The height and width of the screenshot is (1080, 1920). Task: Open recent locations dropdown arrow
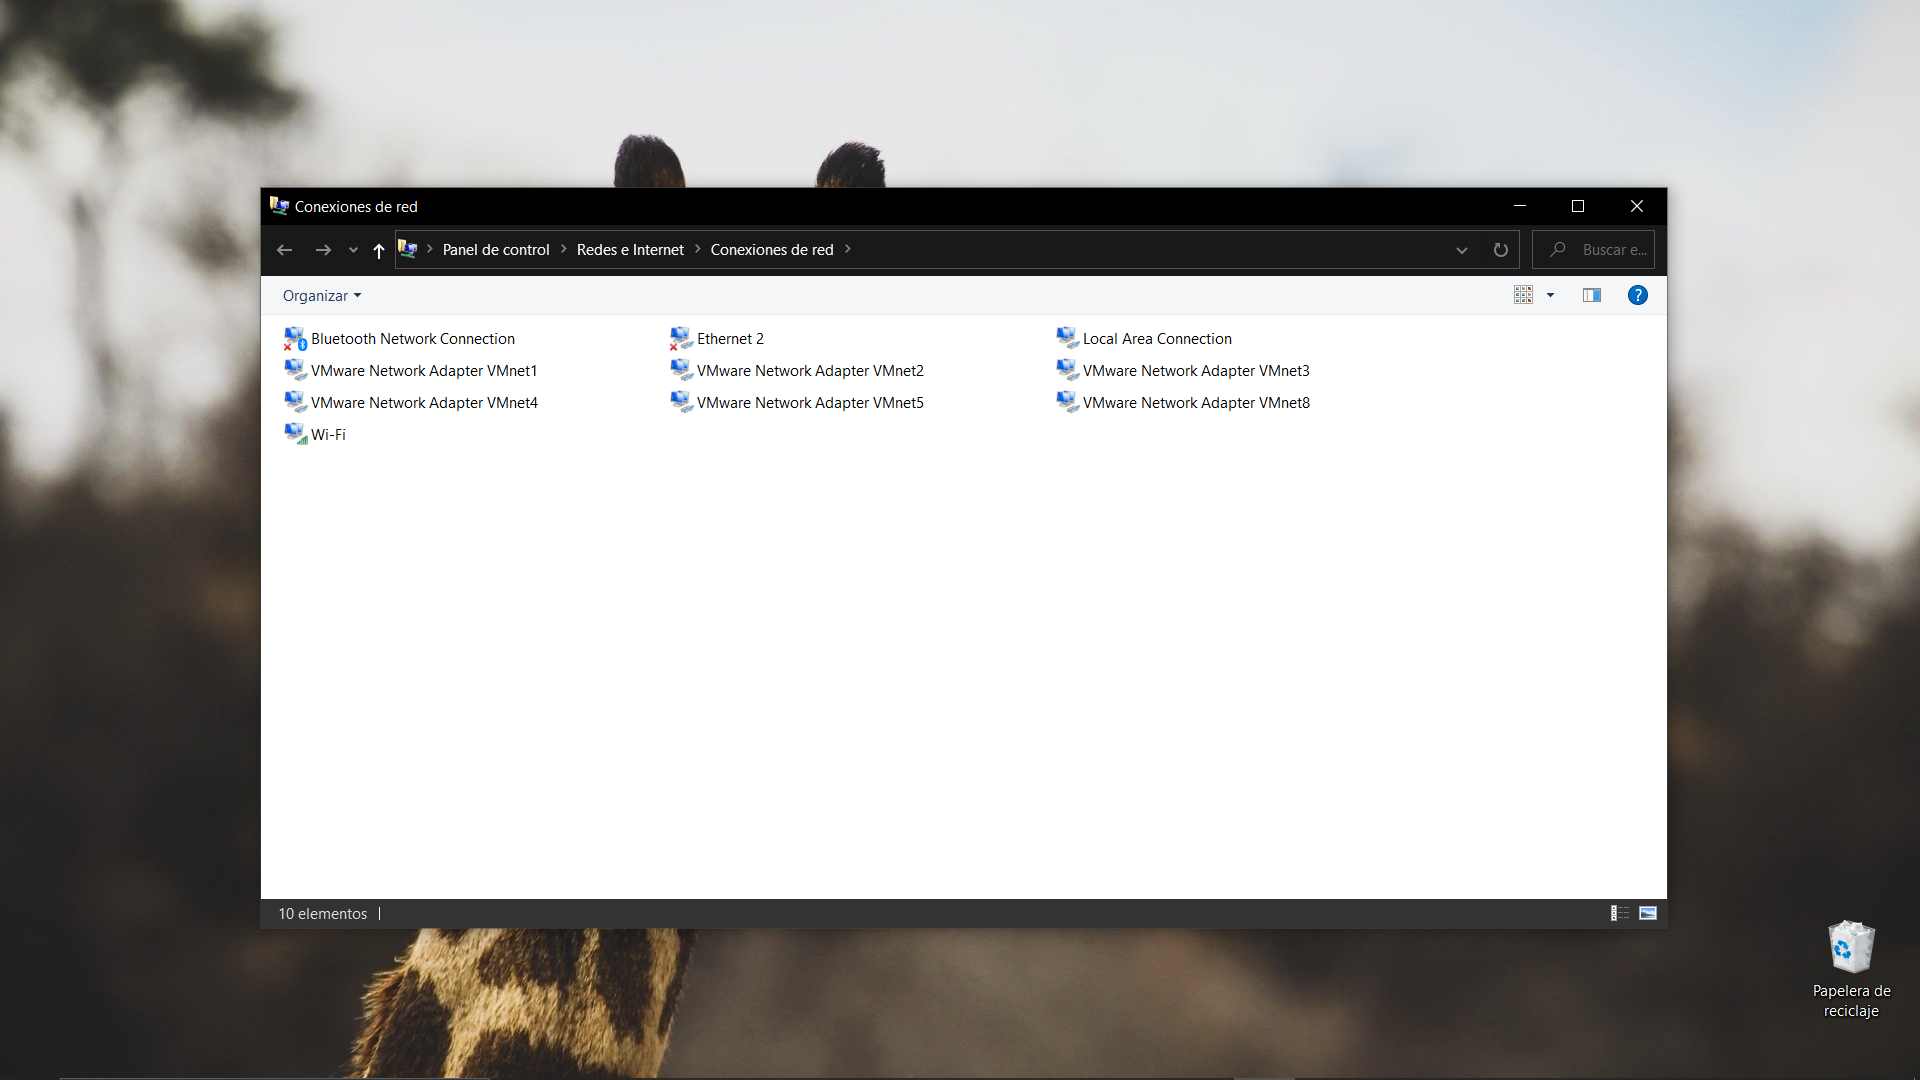(353, 250)
